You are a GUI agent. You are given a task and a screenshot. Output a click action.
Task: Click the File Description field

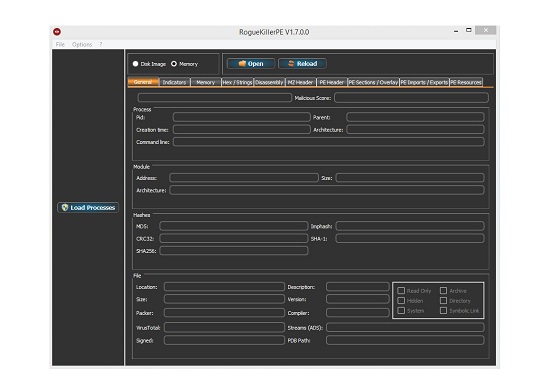pos(358,287)
